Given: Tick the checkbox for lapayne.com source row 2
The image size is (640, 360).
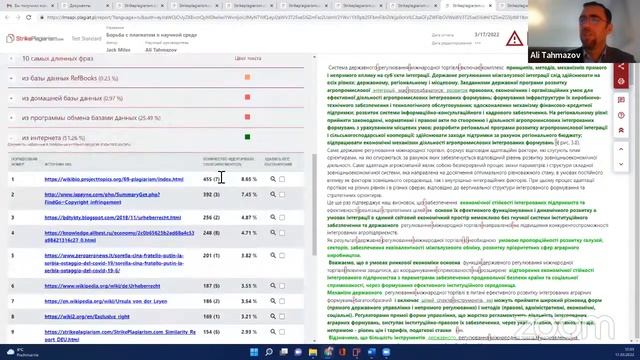Looking at the screenshot, I should coord(282,195).
